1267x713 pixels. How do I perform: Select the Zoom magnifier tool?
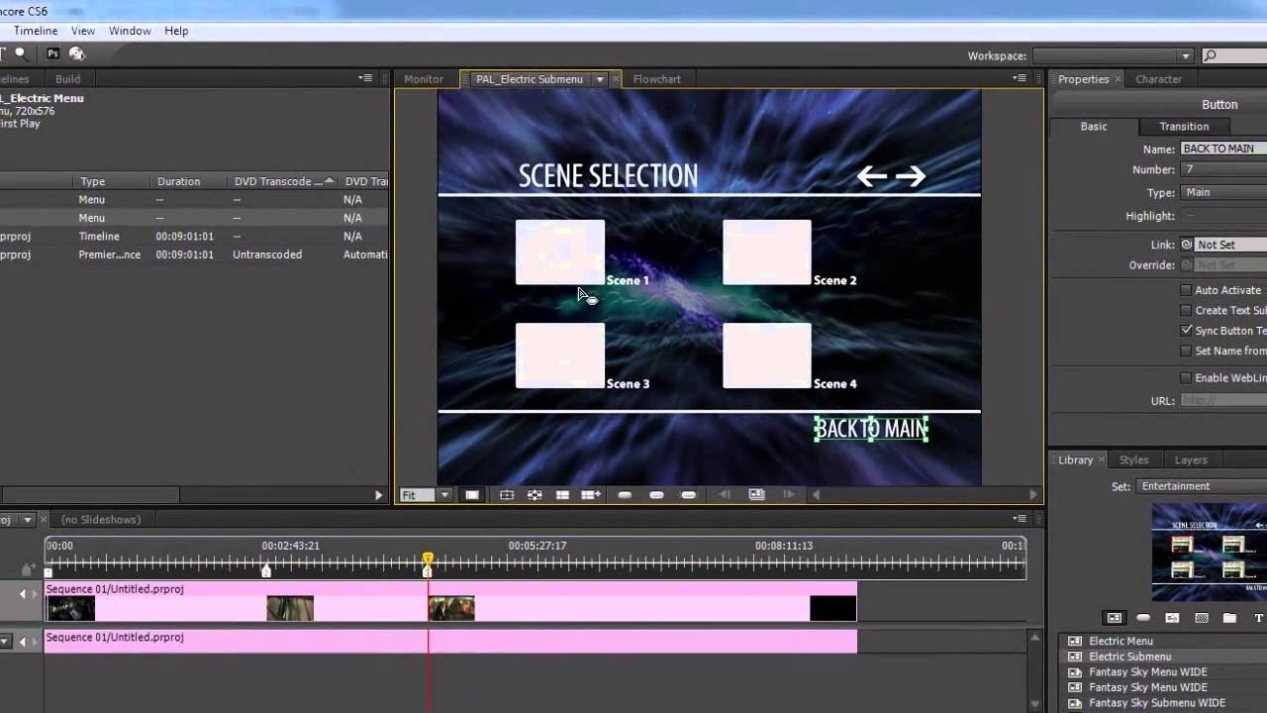pos(21,54)
